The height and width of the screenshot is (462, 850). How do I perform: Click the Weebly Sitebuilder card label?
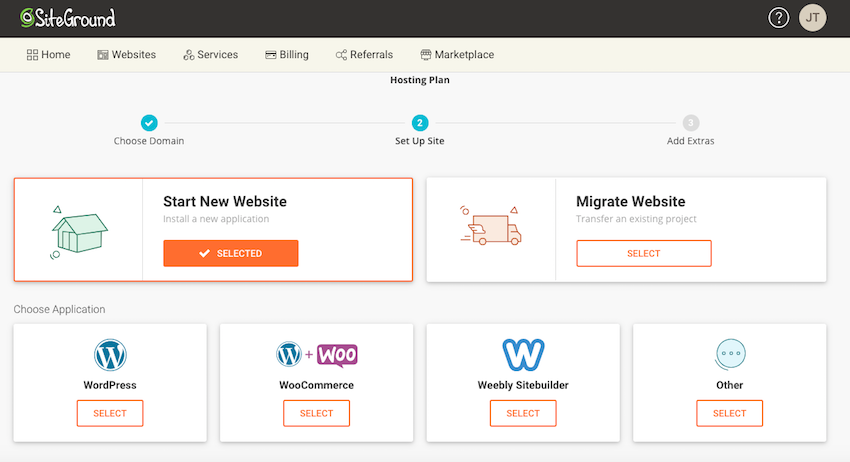[x=523, y=385]
